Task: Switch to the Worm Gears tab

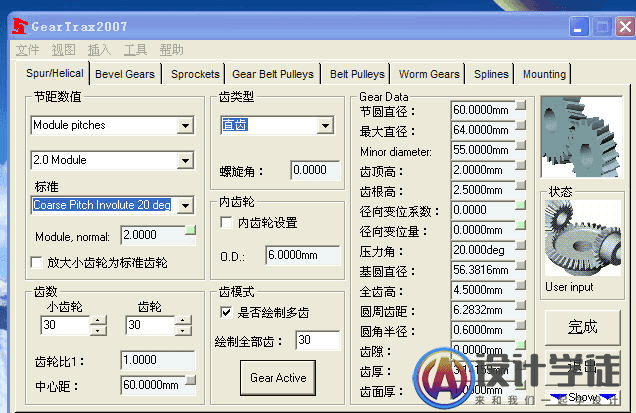Action: (429, 74)
